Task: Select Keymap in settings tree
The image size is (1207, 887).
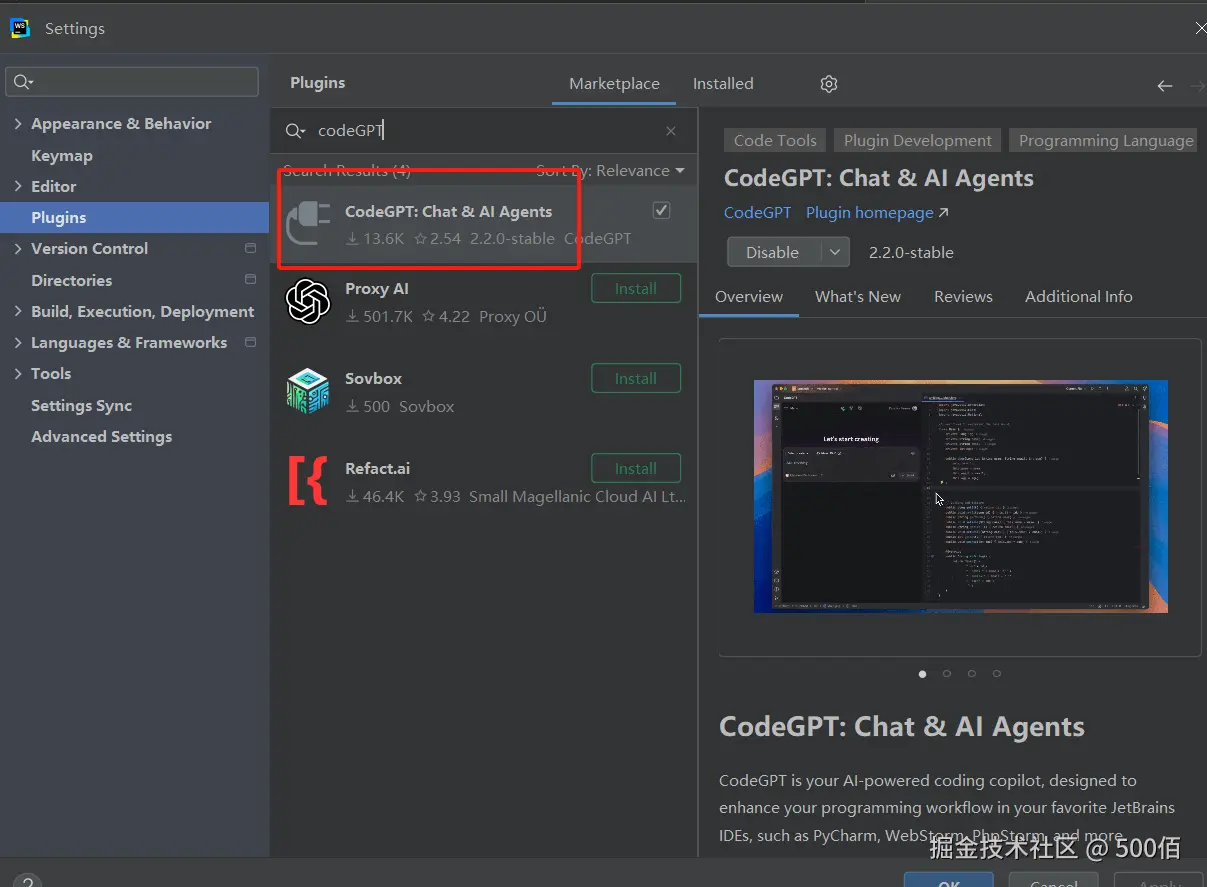Action: [x=62, y=155]
